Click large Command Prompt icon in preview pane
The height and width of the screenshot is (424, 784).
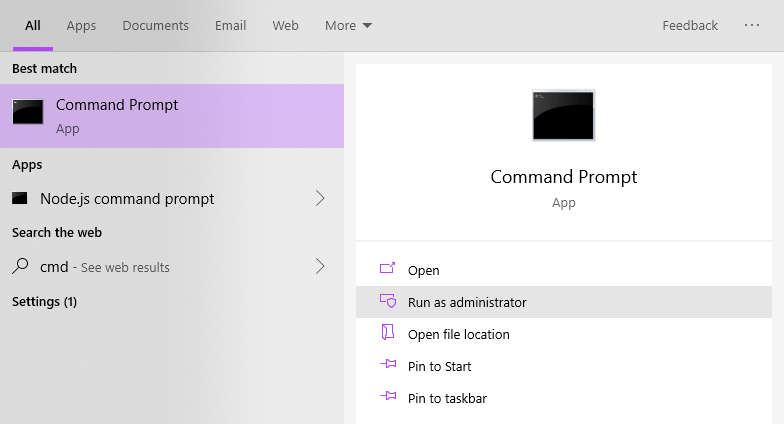coord(563,115)
